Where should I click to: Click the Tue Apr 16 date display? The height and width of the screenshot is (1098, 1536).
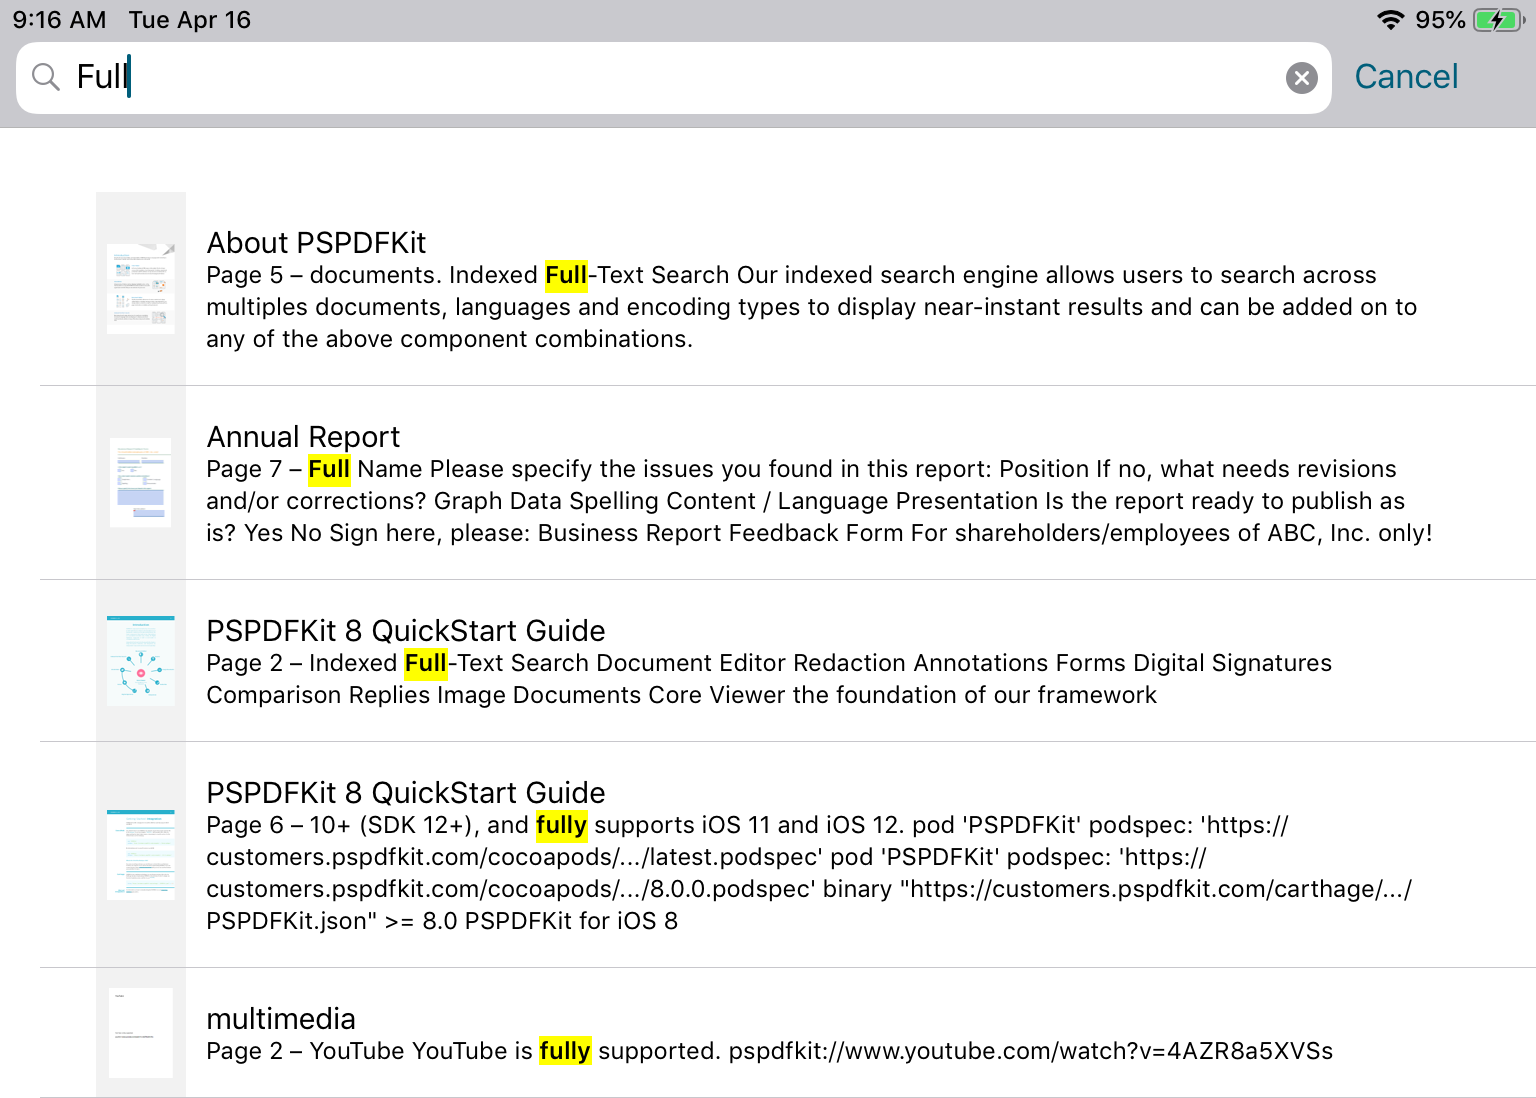pyautogui.click(x=189, y=19)
